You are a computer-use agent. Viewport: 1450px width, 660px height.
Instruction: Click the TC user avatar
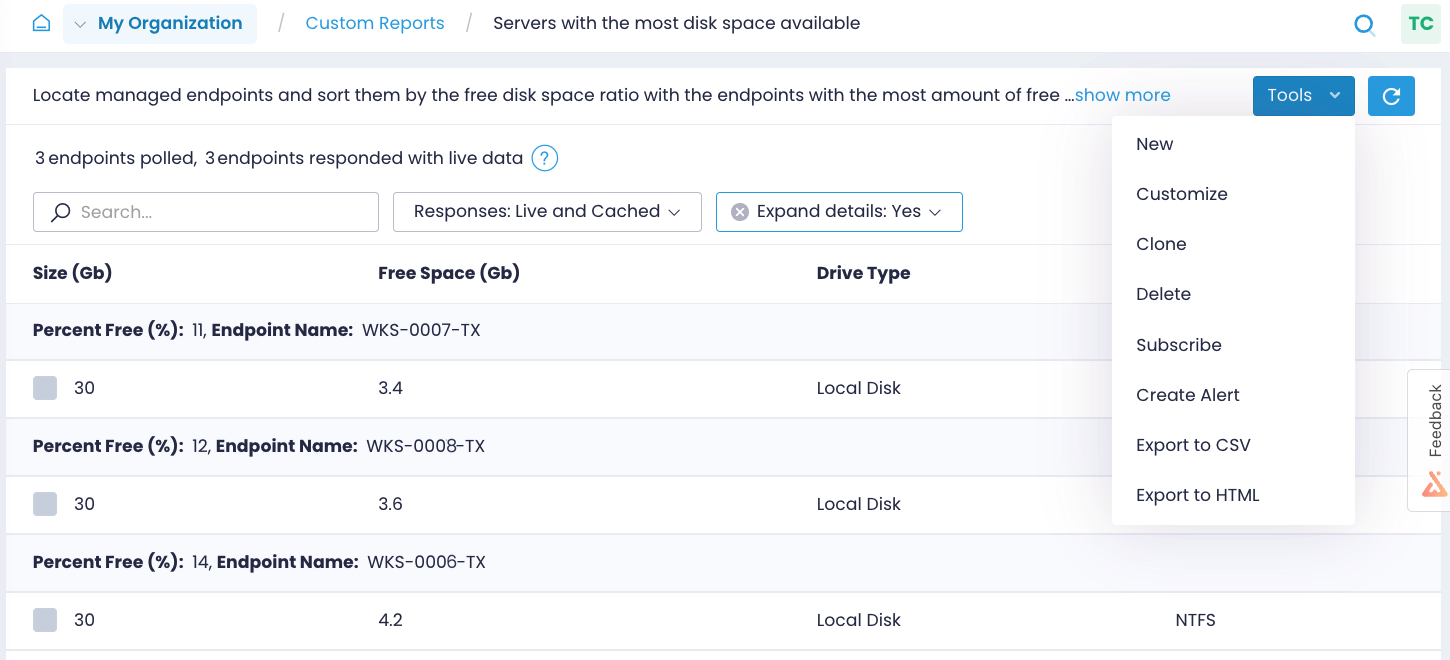(1420, 24)
